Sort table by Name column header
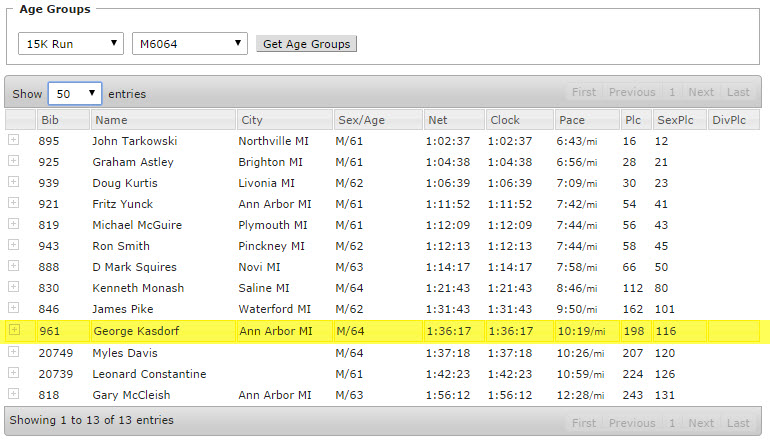 pos(161,120)
